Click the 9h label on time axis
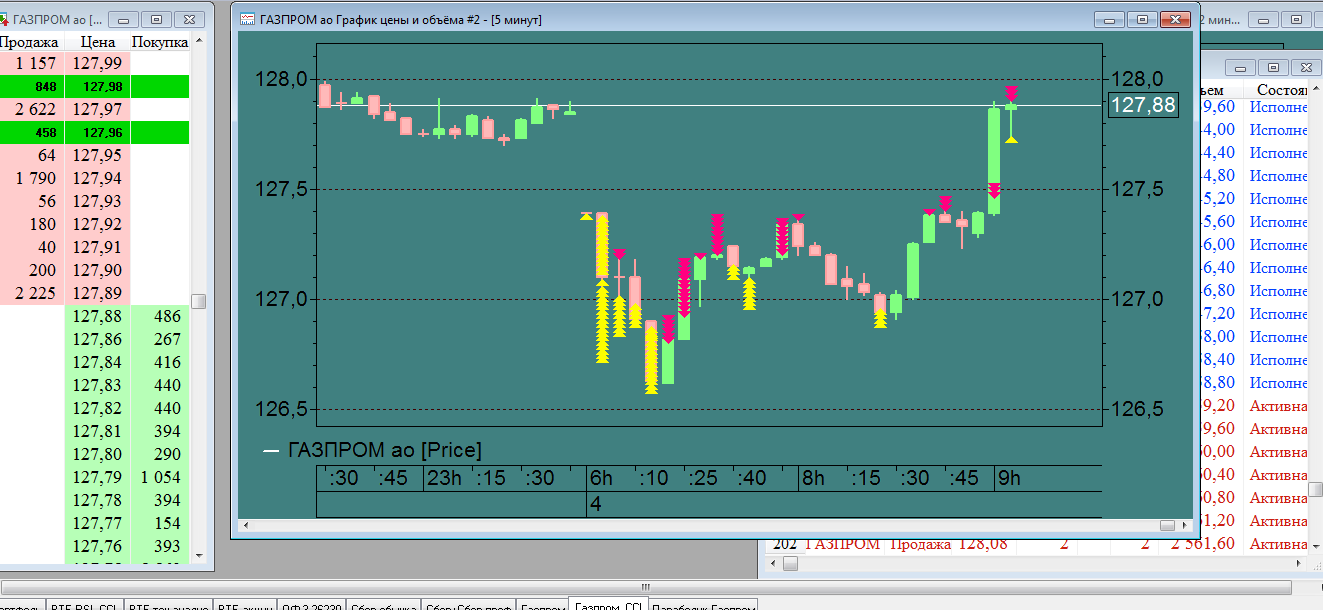Image resolution: width=1323 pixels, height=610 pixels. (x=1009, y=478)
